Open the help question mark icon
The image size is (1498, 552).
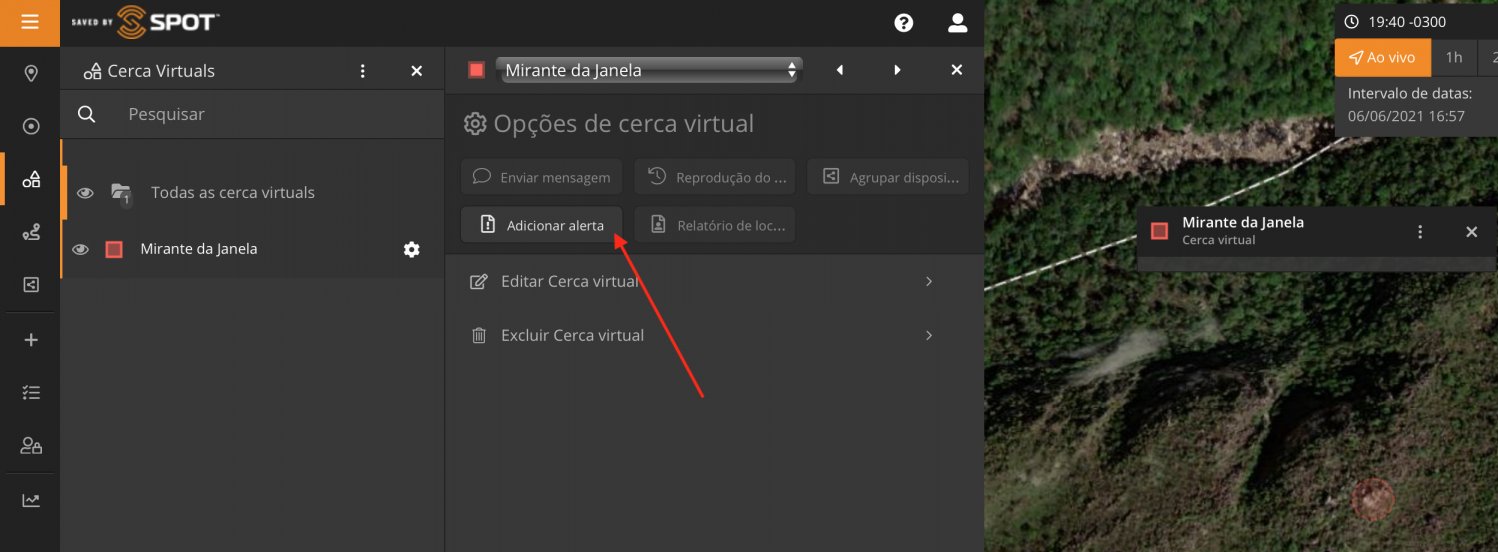point(903,22)
